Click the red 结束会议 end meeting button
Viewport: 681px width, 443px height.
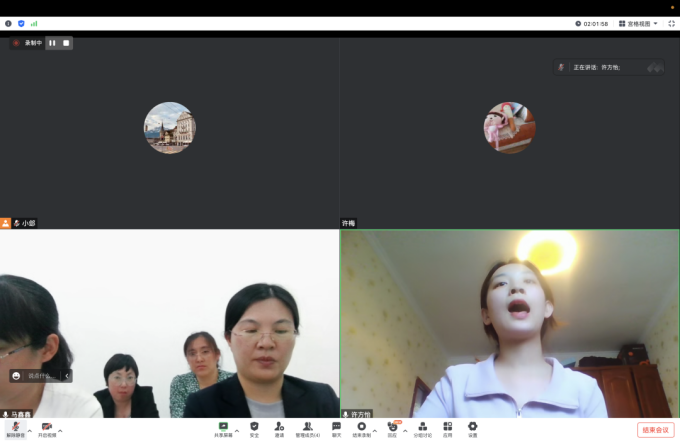coord(655,430)
